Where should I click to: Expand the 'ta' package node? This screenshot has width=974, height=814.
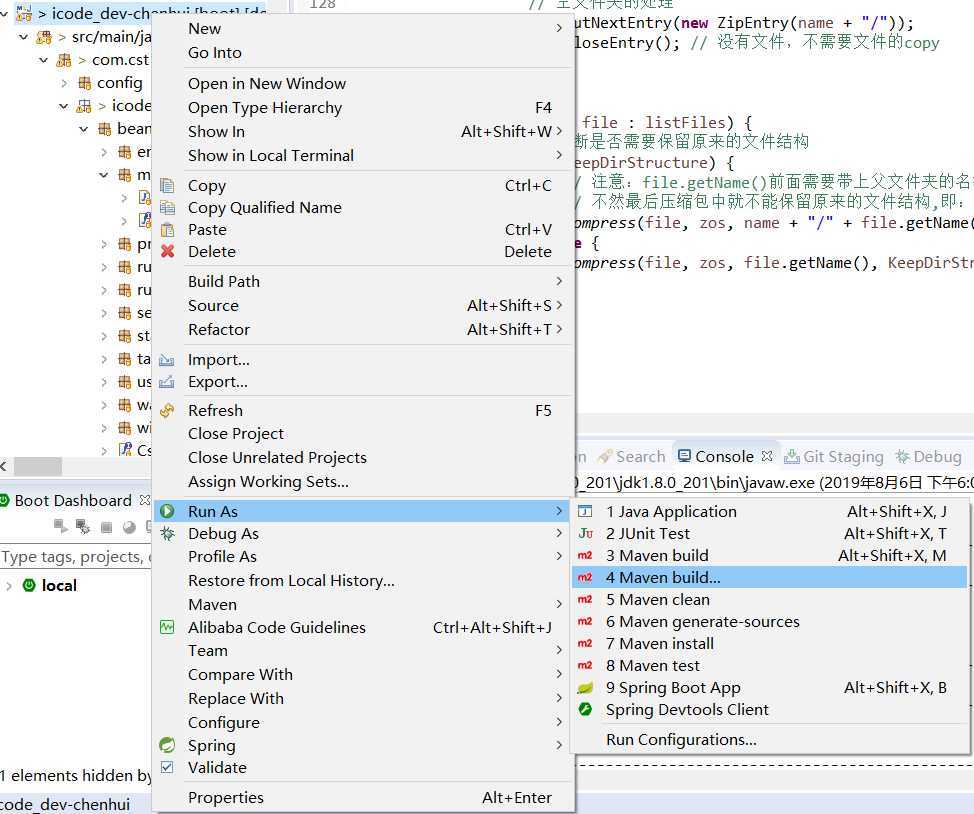pyautogui.click(x=104, y=359)
